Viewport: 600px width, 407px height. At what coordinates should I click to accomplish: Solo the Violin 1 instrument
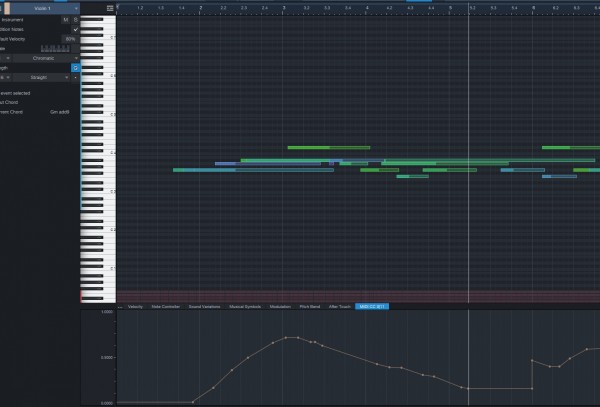[75, 19]
